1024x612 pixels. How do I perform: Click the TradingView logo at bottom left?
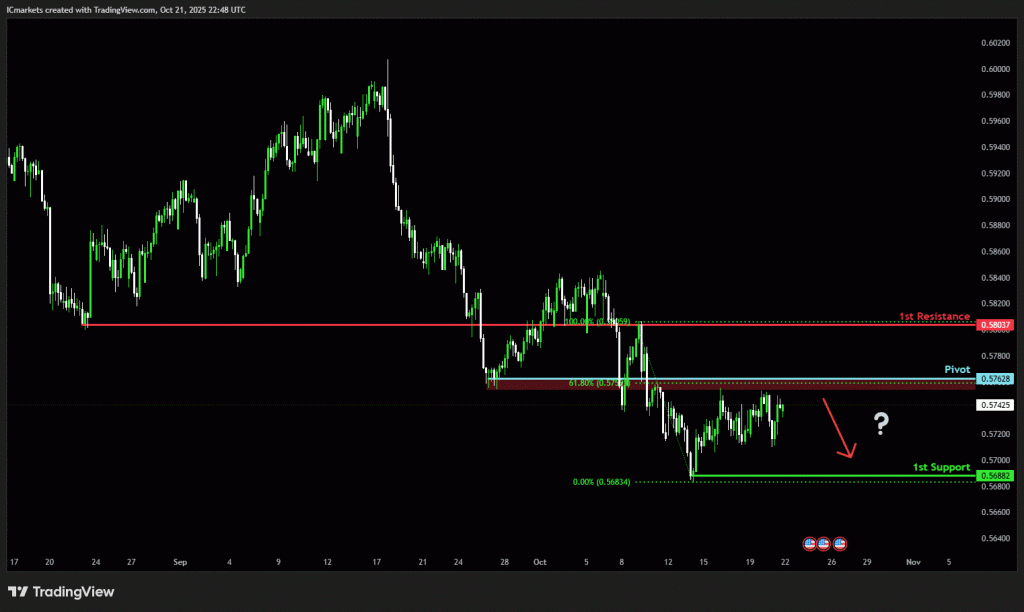62,592
